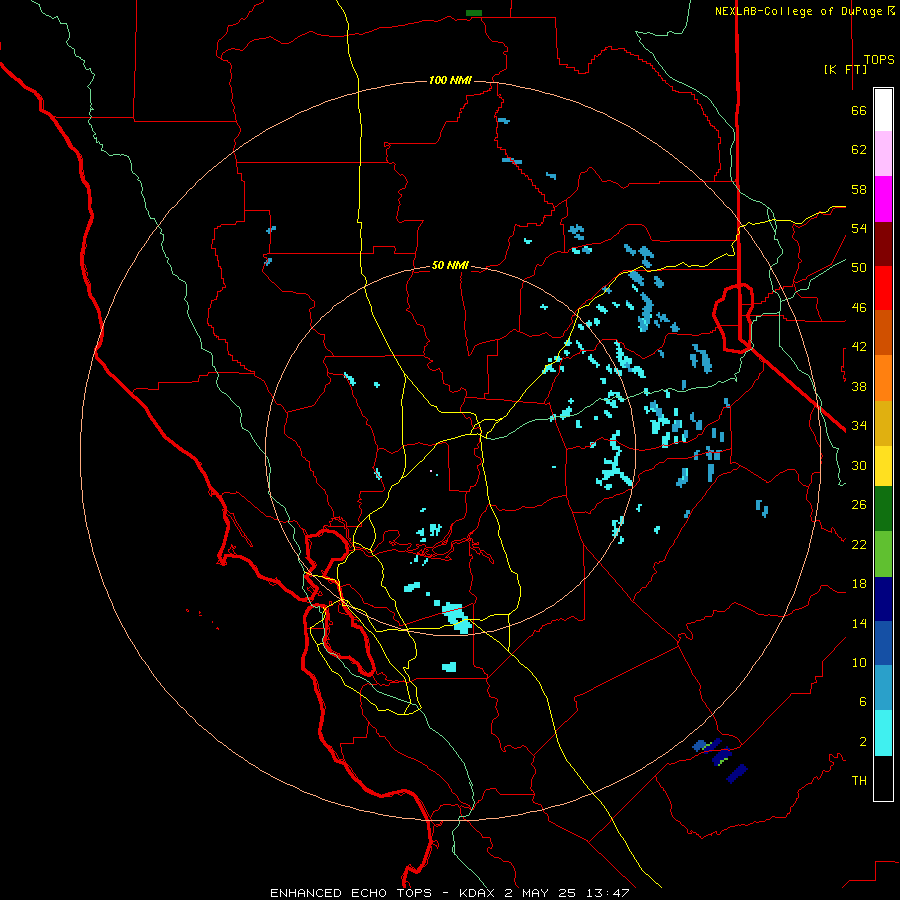900x900 pixels.
Task: Click the 22 value on the scale
Action: [859, 544]
